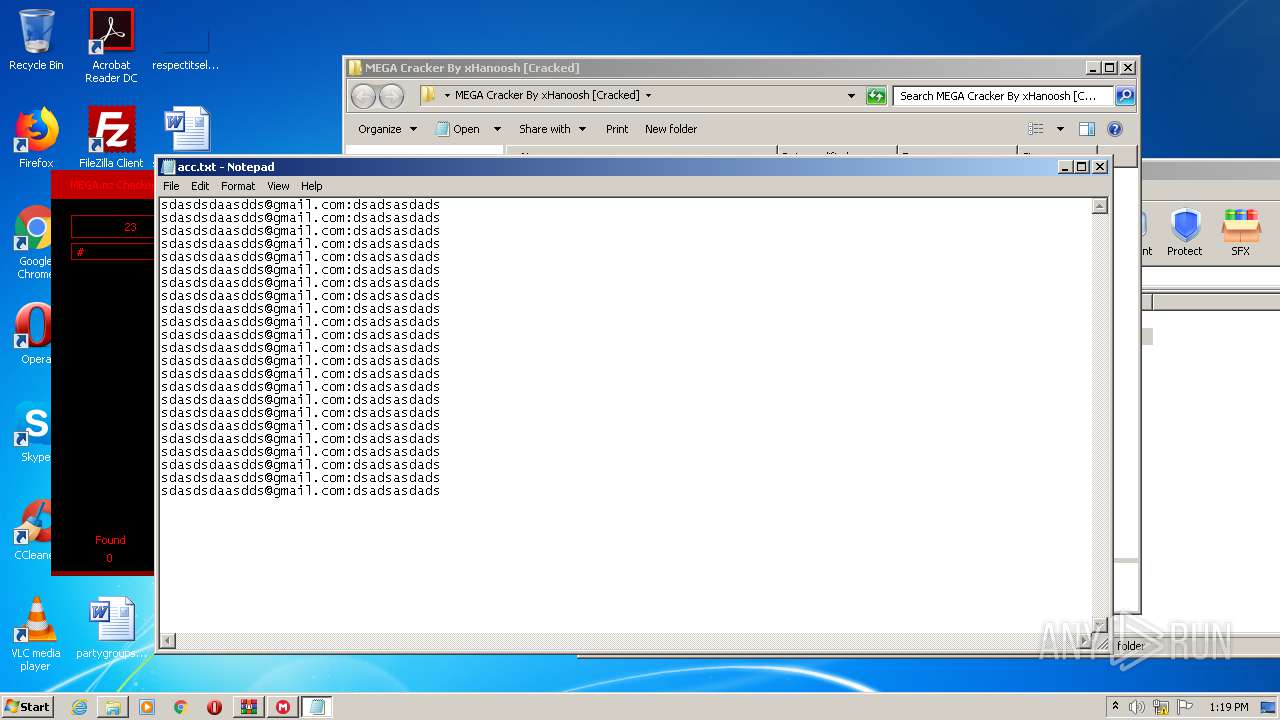Viewport: 1280px width, 720px height.
Task: Open Notepad Help menu
Action: [x=312, y=186]
